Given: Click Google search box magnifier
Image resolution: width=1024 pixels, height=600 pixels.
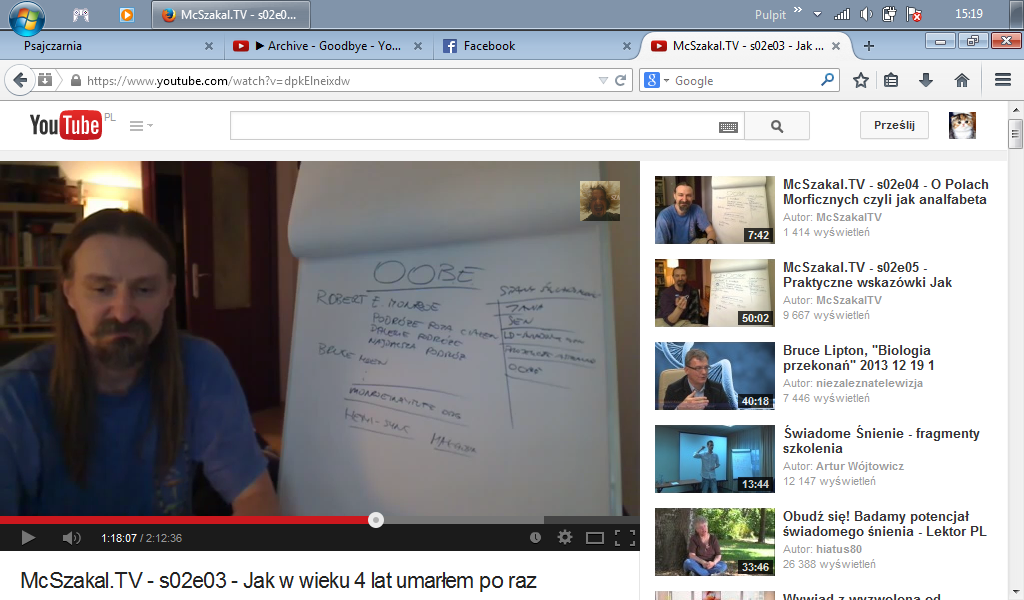Looking at the screenshot, I should [x=827, y=80].
